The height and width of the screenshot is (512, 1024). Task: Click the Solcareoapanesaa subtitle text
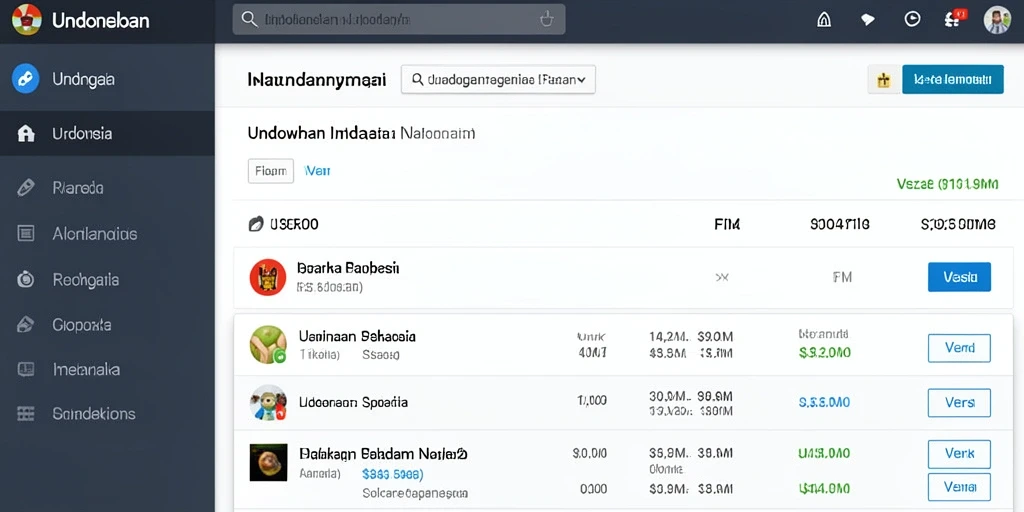[x=415, y=493]
